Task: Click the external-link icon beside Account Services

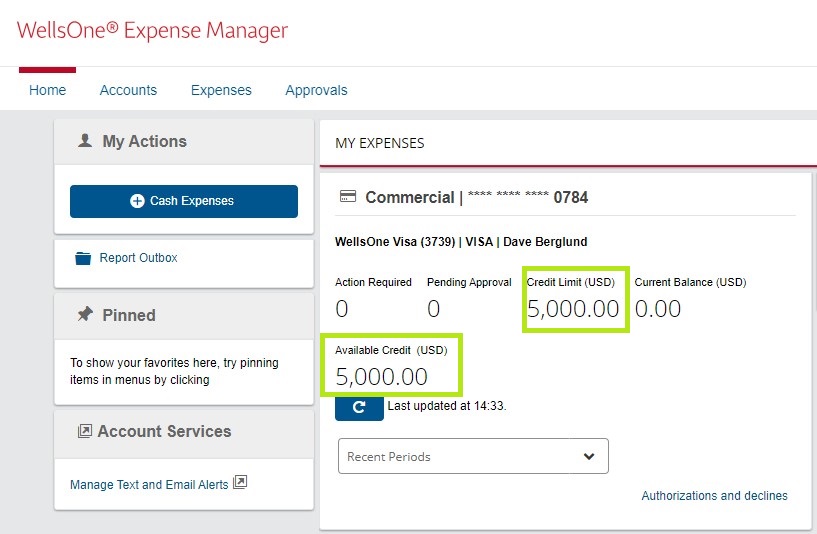Action: 85,432
